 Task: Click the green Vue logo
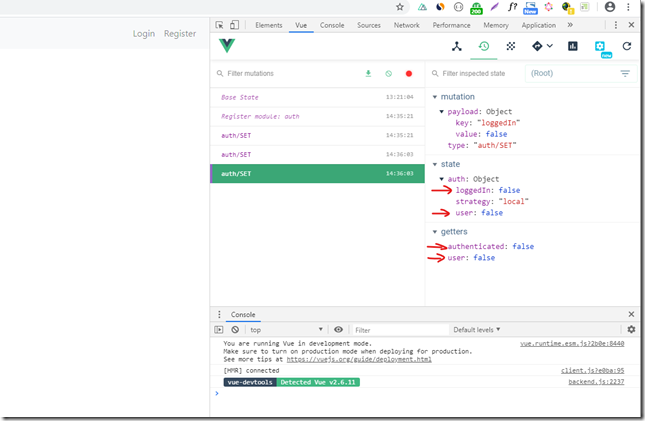coord(227,46)
